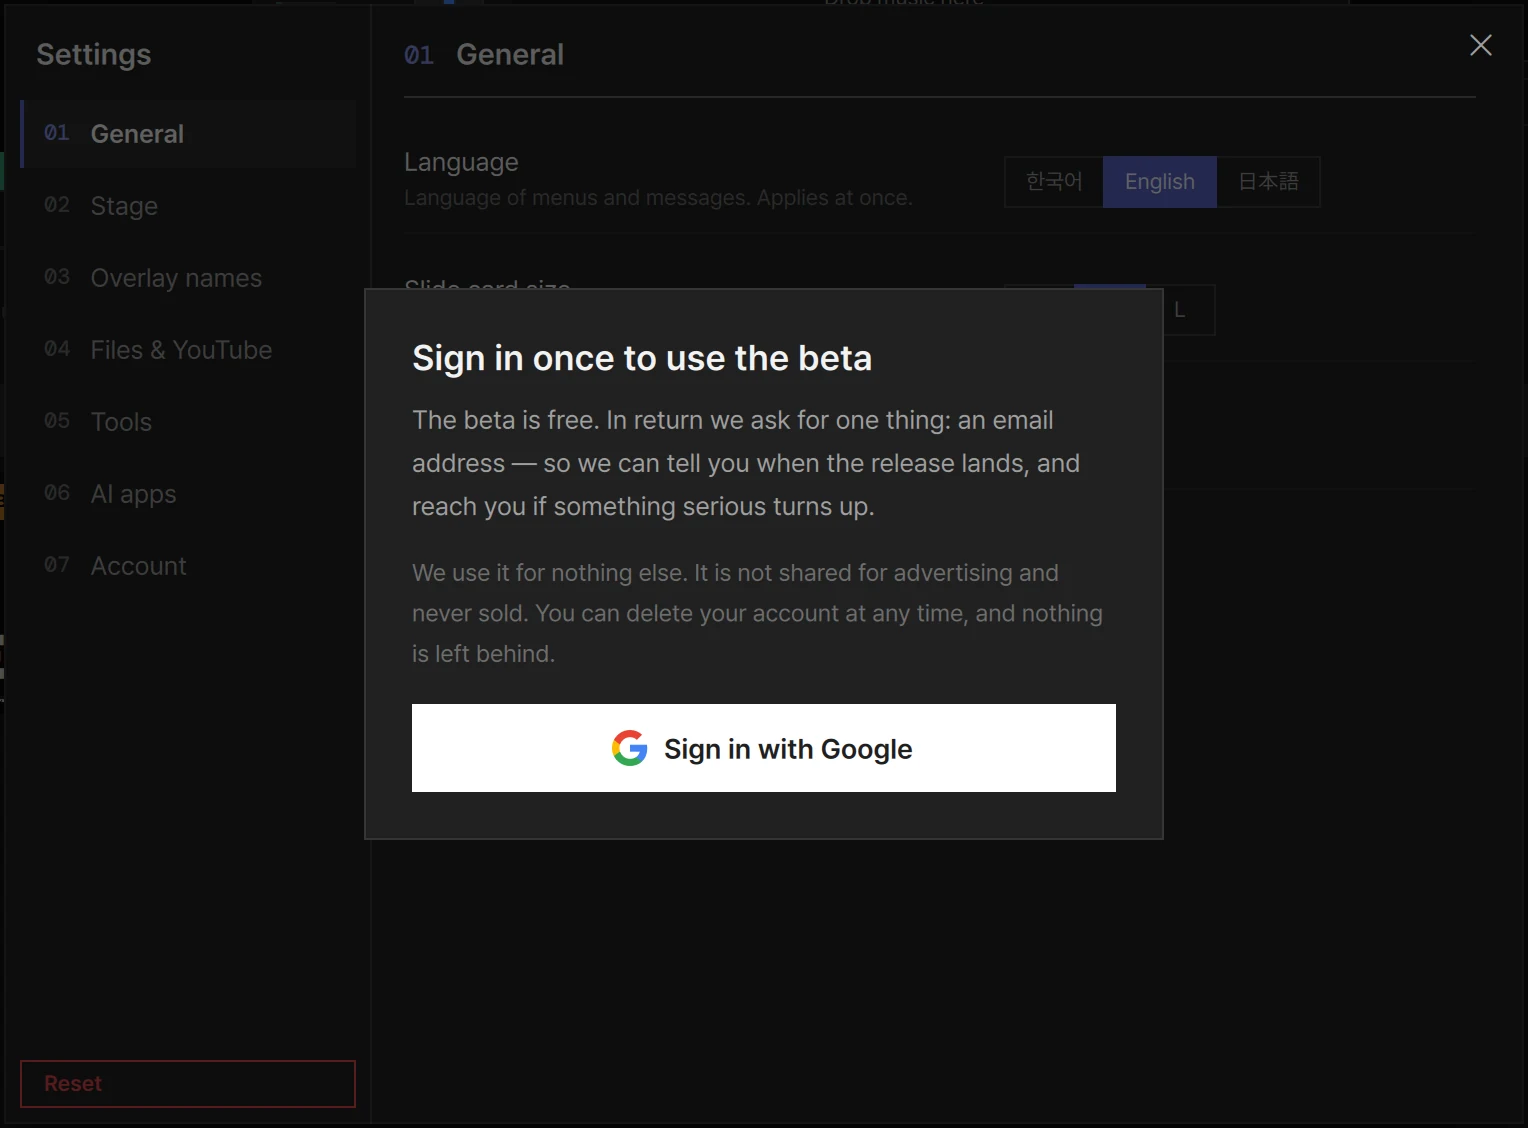The height and width of the screenshot is (1128, 1528).
Task: Open Files & YouTube settings
Action: 188,350
